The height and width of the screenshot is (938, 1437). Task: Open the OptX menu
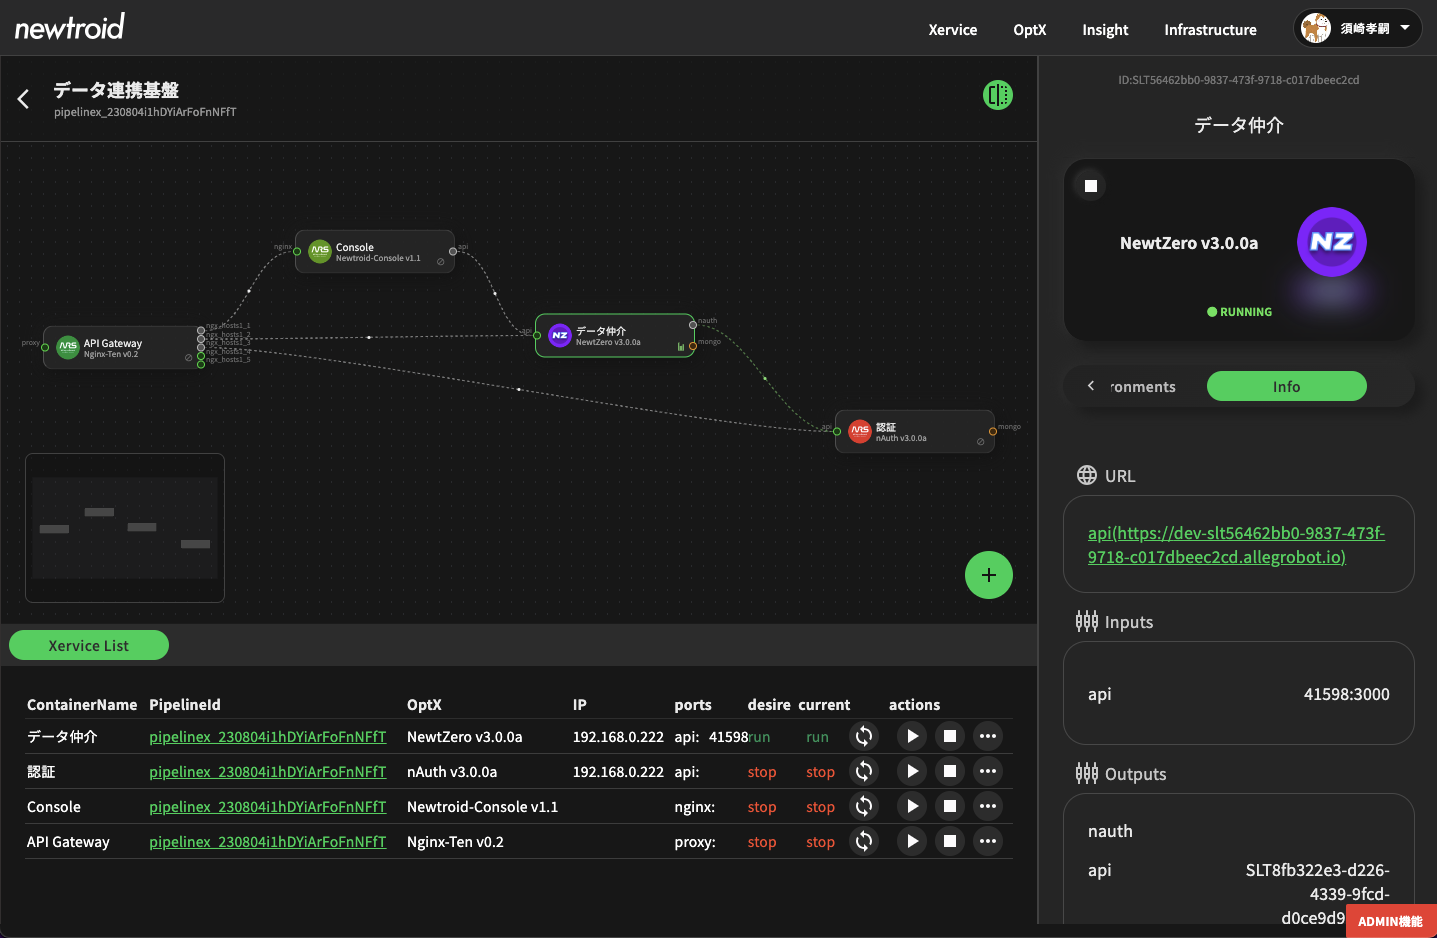coord(1029,30)
